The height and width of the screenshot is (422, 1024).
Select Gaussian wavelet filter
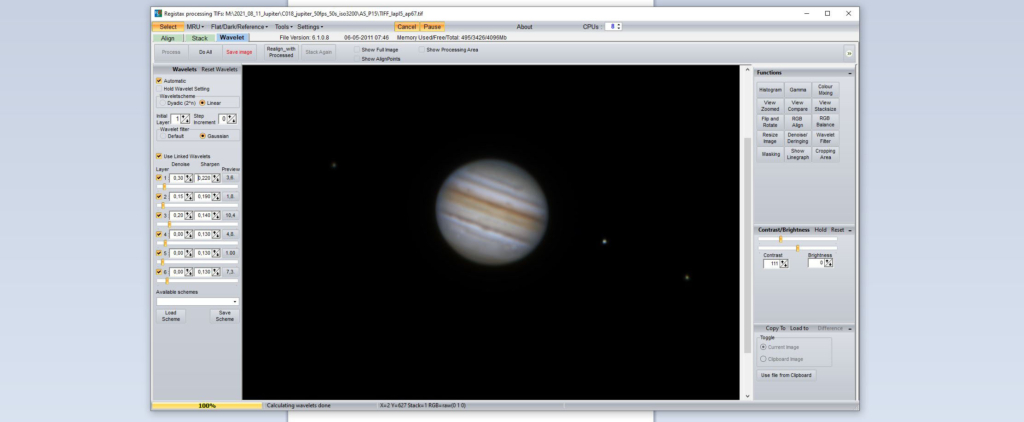(x=202, y=136)
